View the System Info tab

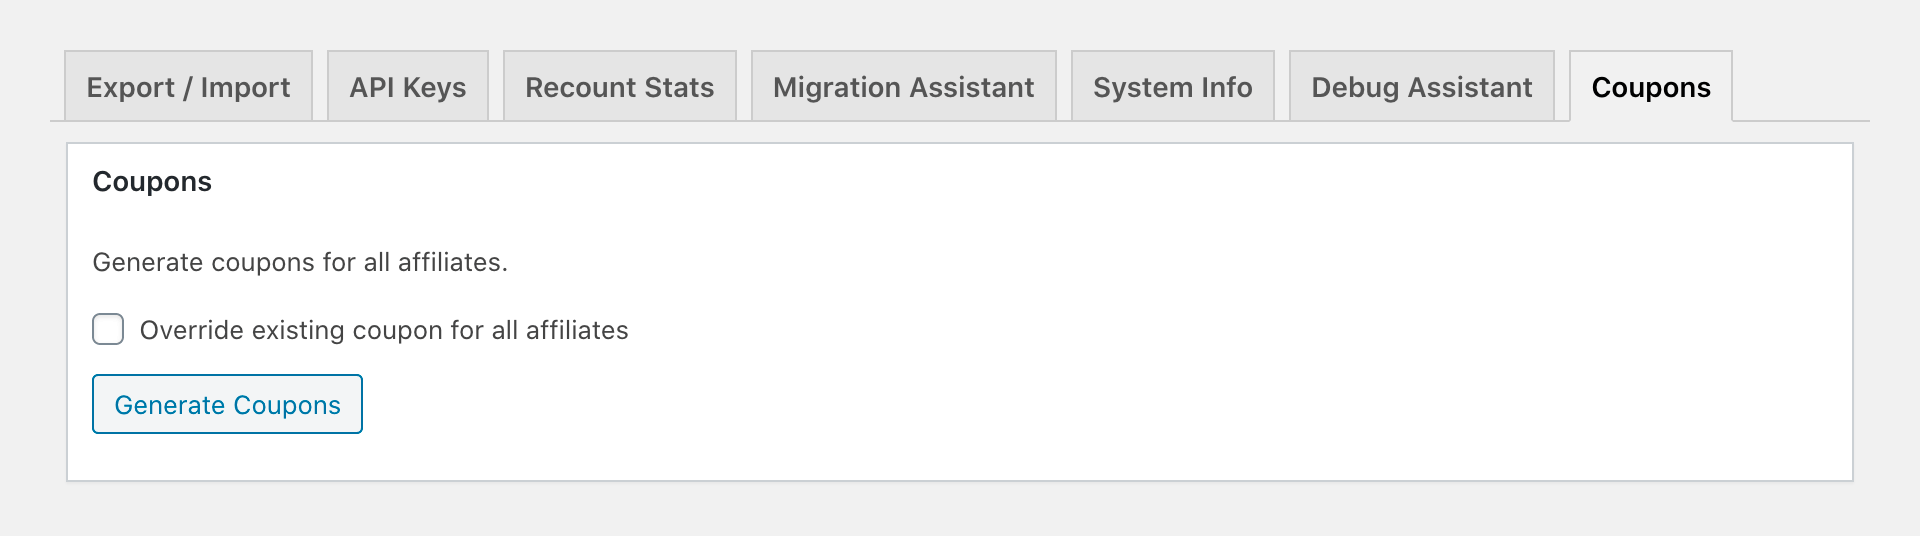coord(1173,87)
